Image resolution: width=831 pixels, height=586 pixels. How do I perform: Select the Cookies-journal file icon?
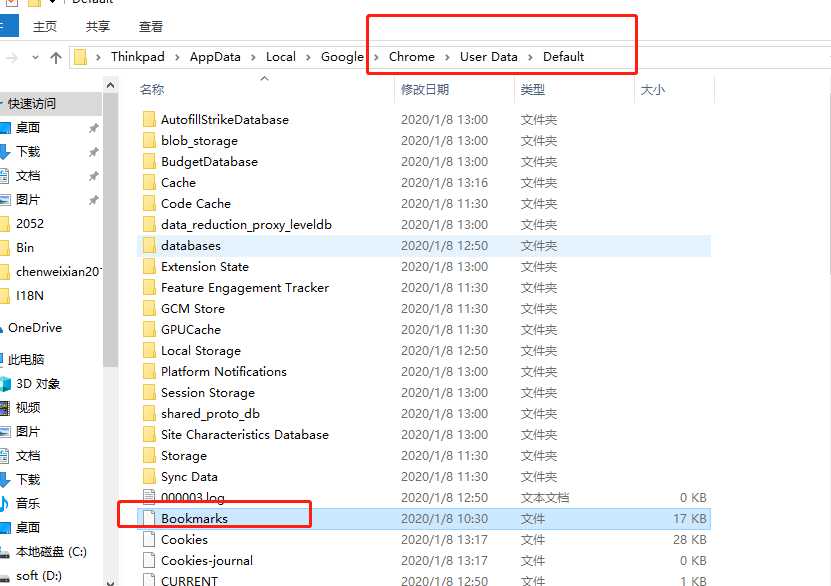click(149, 561)
